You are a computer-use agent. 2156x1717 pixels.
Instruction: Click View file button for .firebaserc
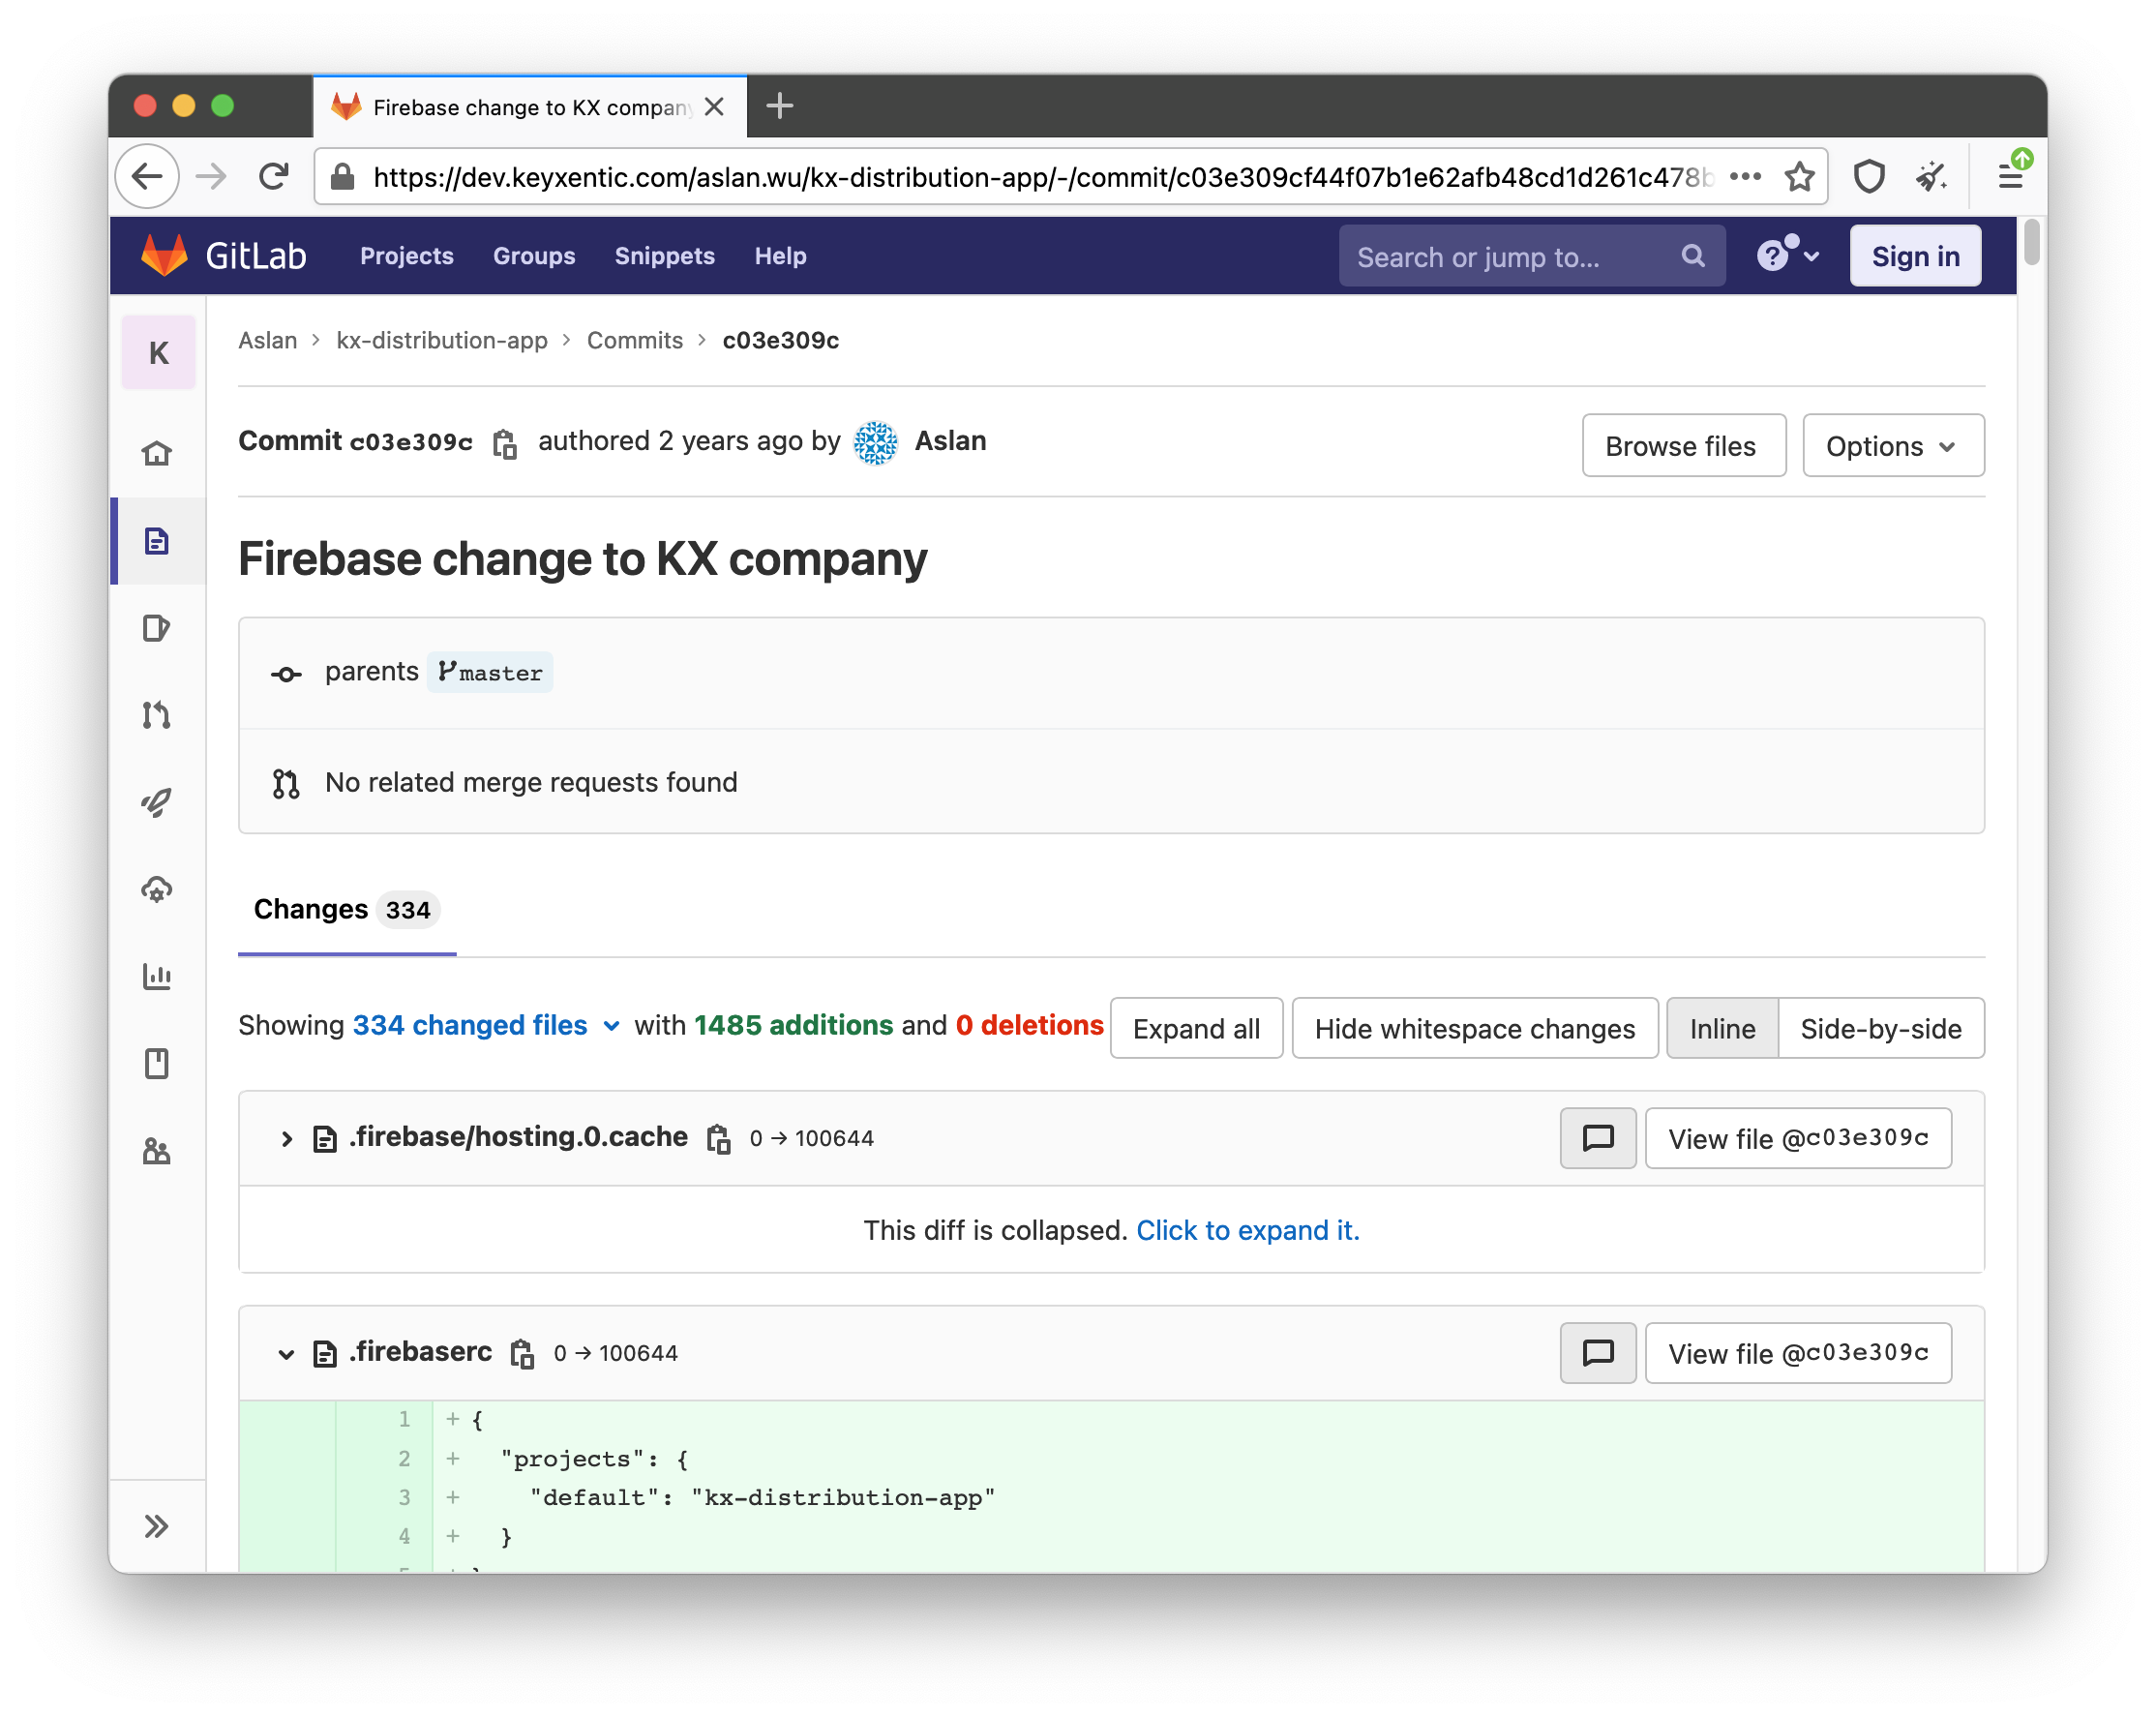pos(1798,1353)
